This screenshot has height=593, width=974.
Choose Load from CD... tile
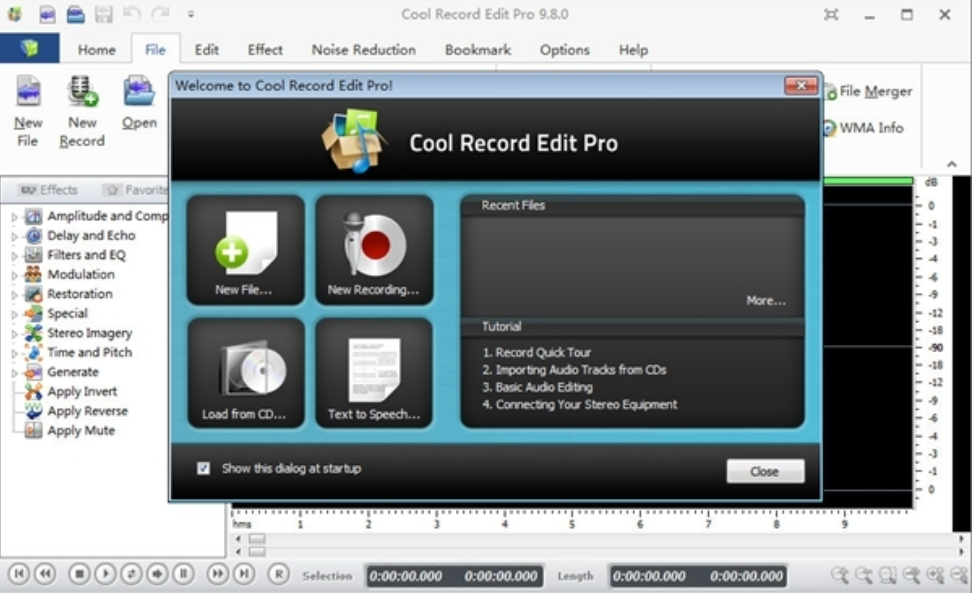[245, 373]
